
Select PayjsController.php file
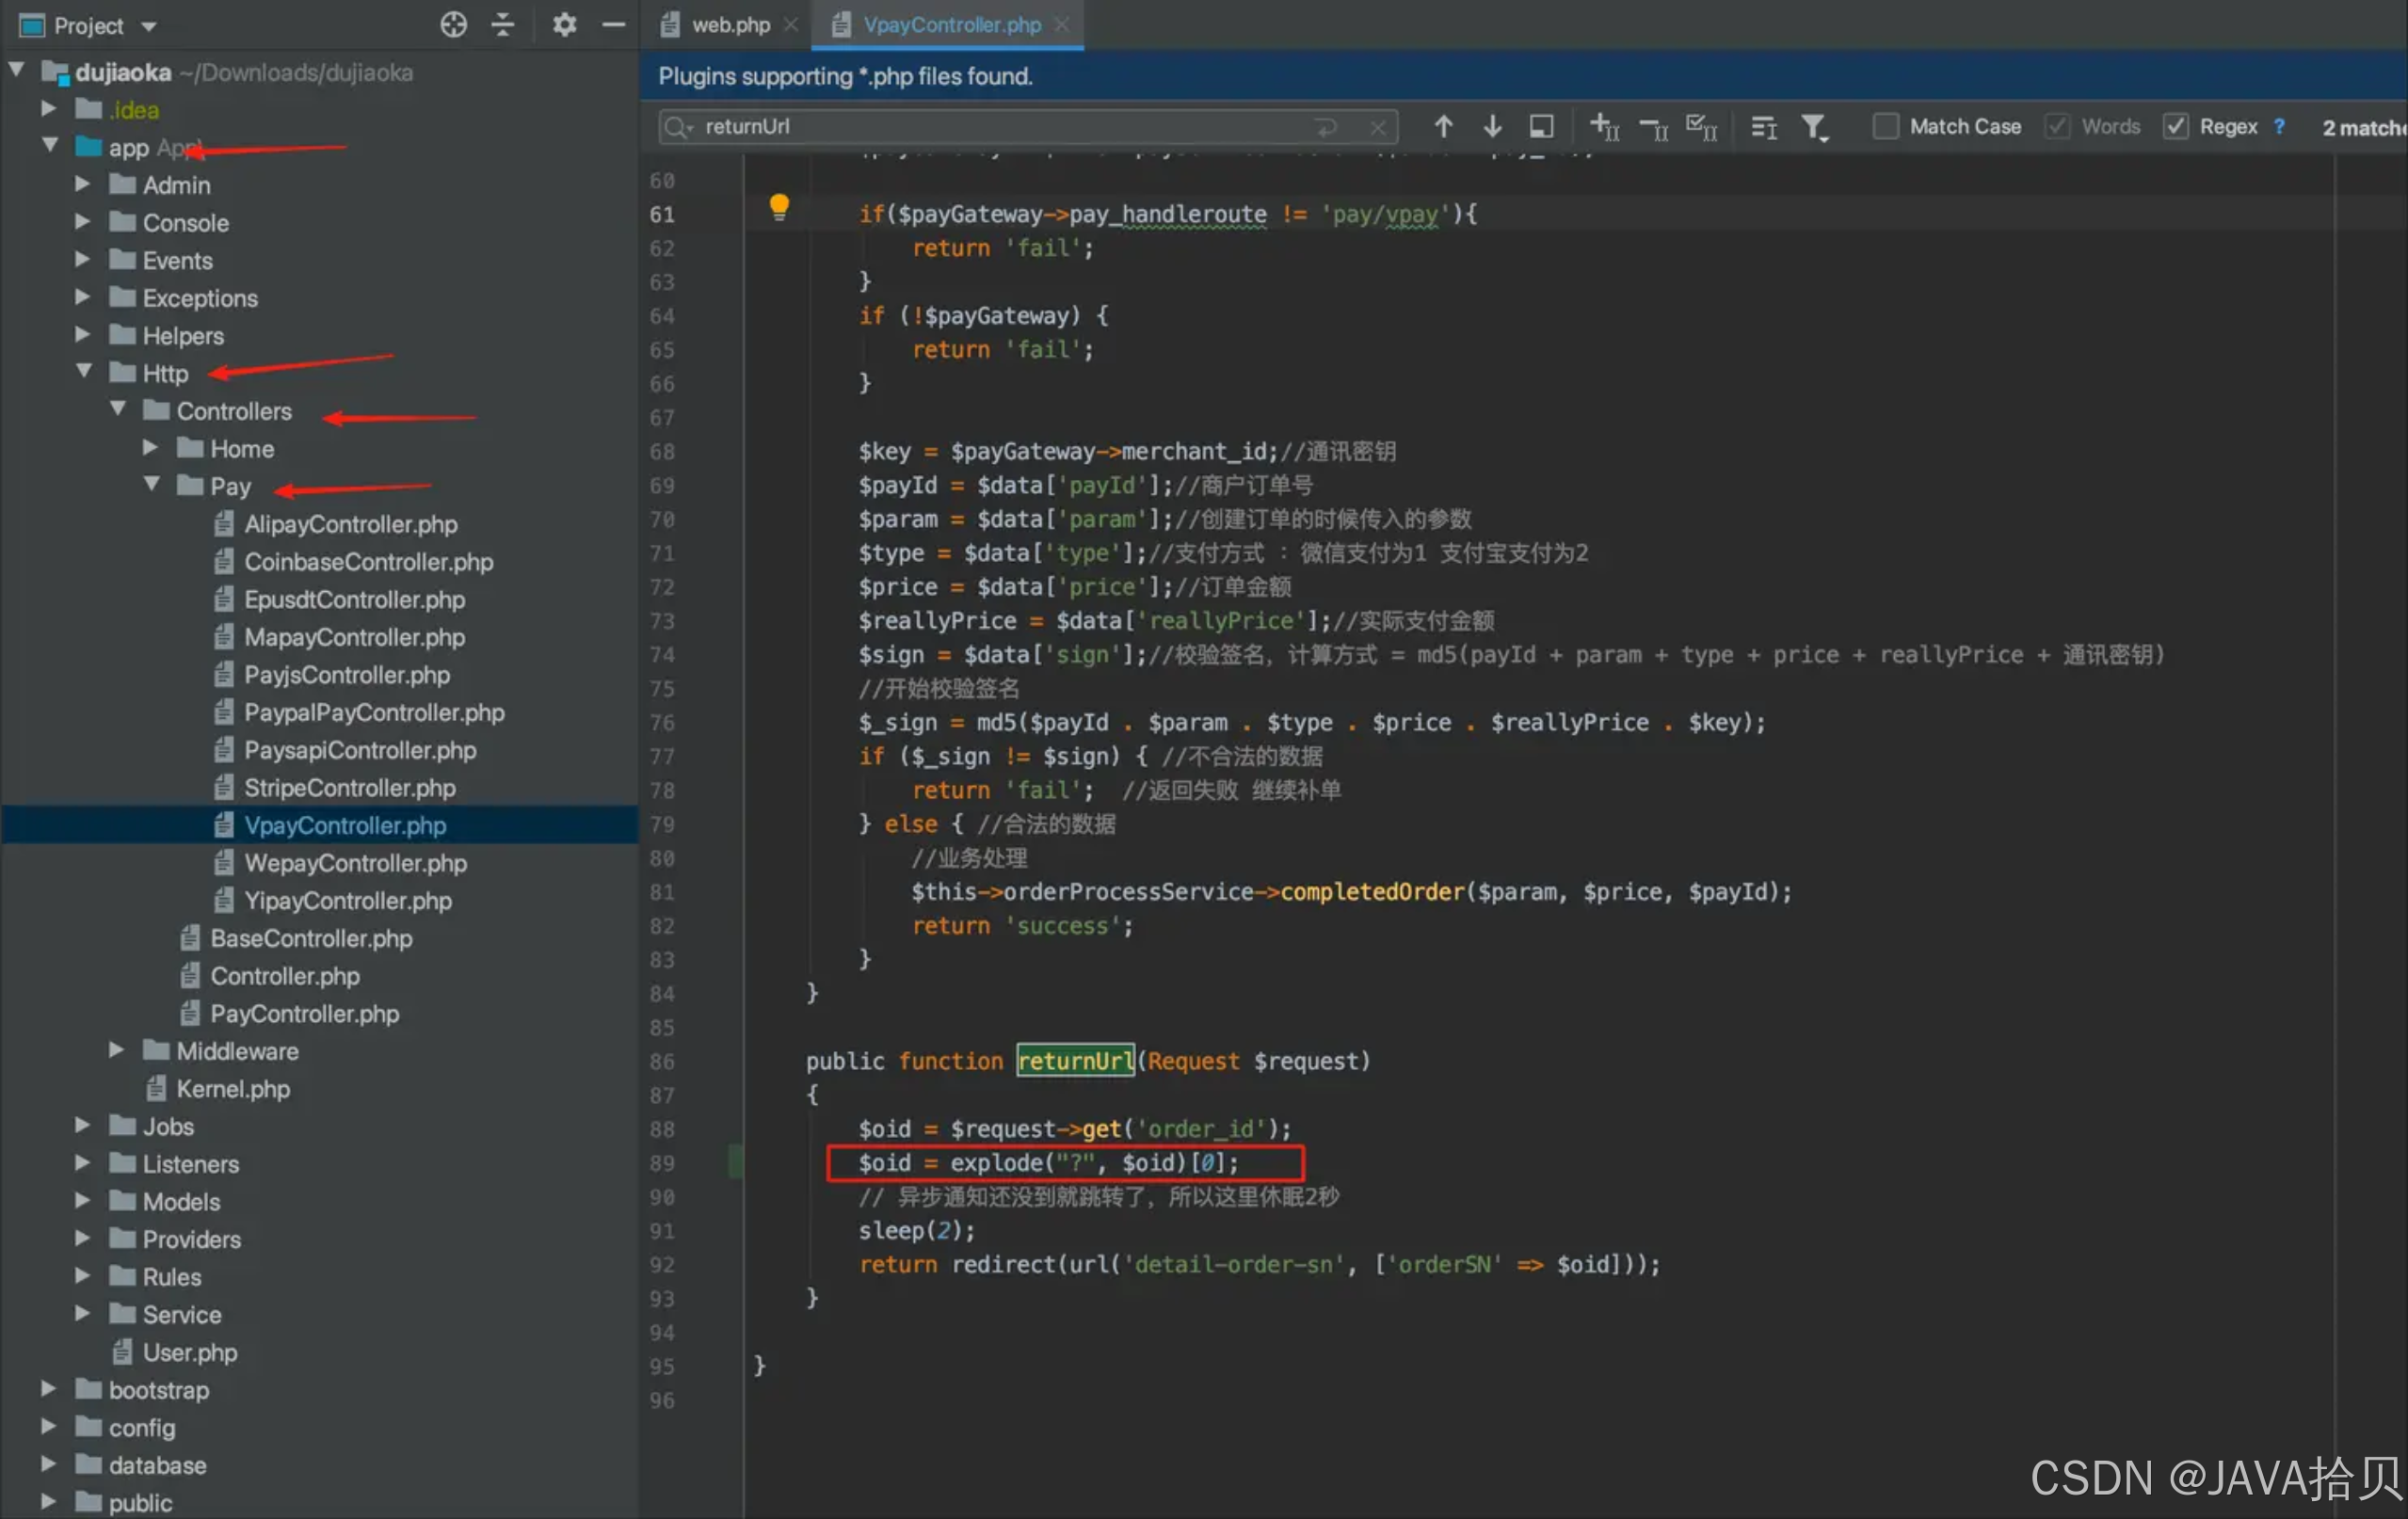point(346,675)
